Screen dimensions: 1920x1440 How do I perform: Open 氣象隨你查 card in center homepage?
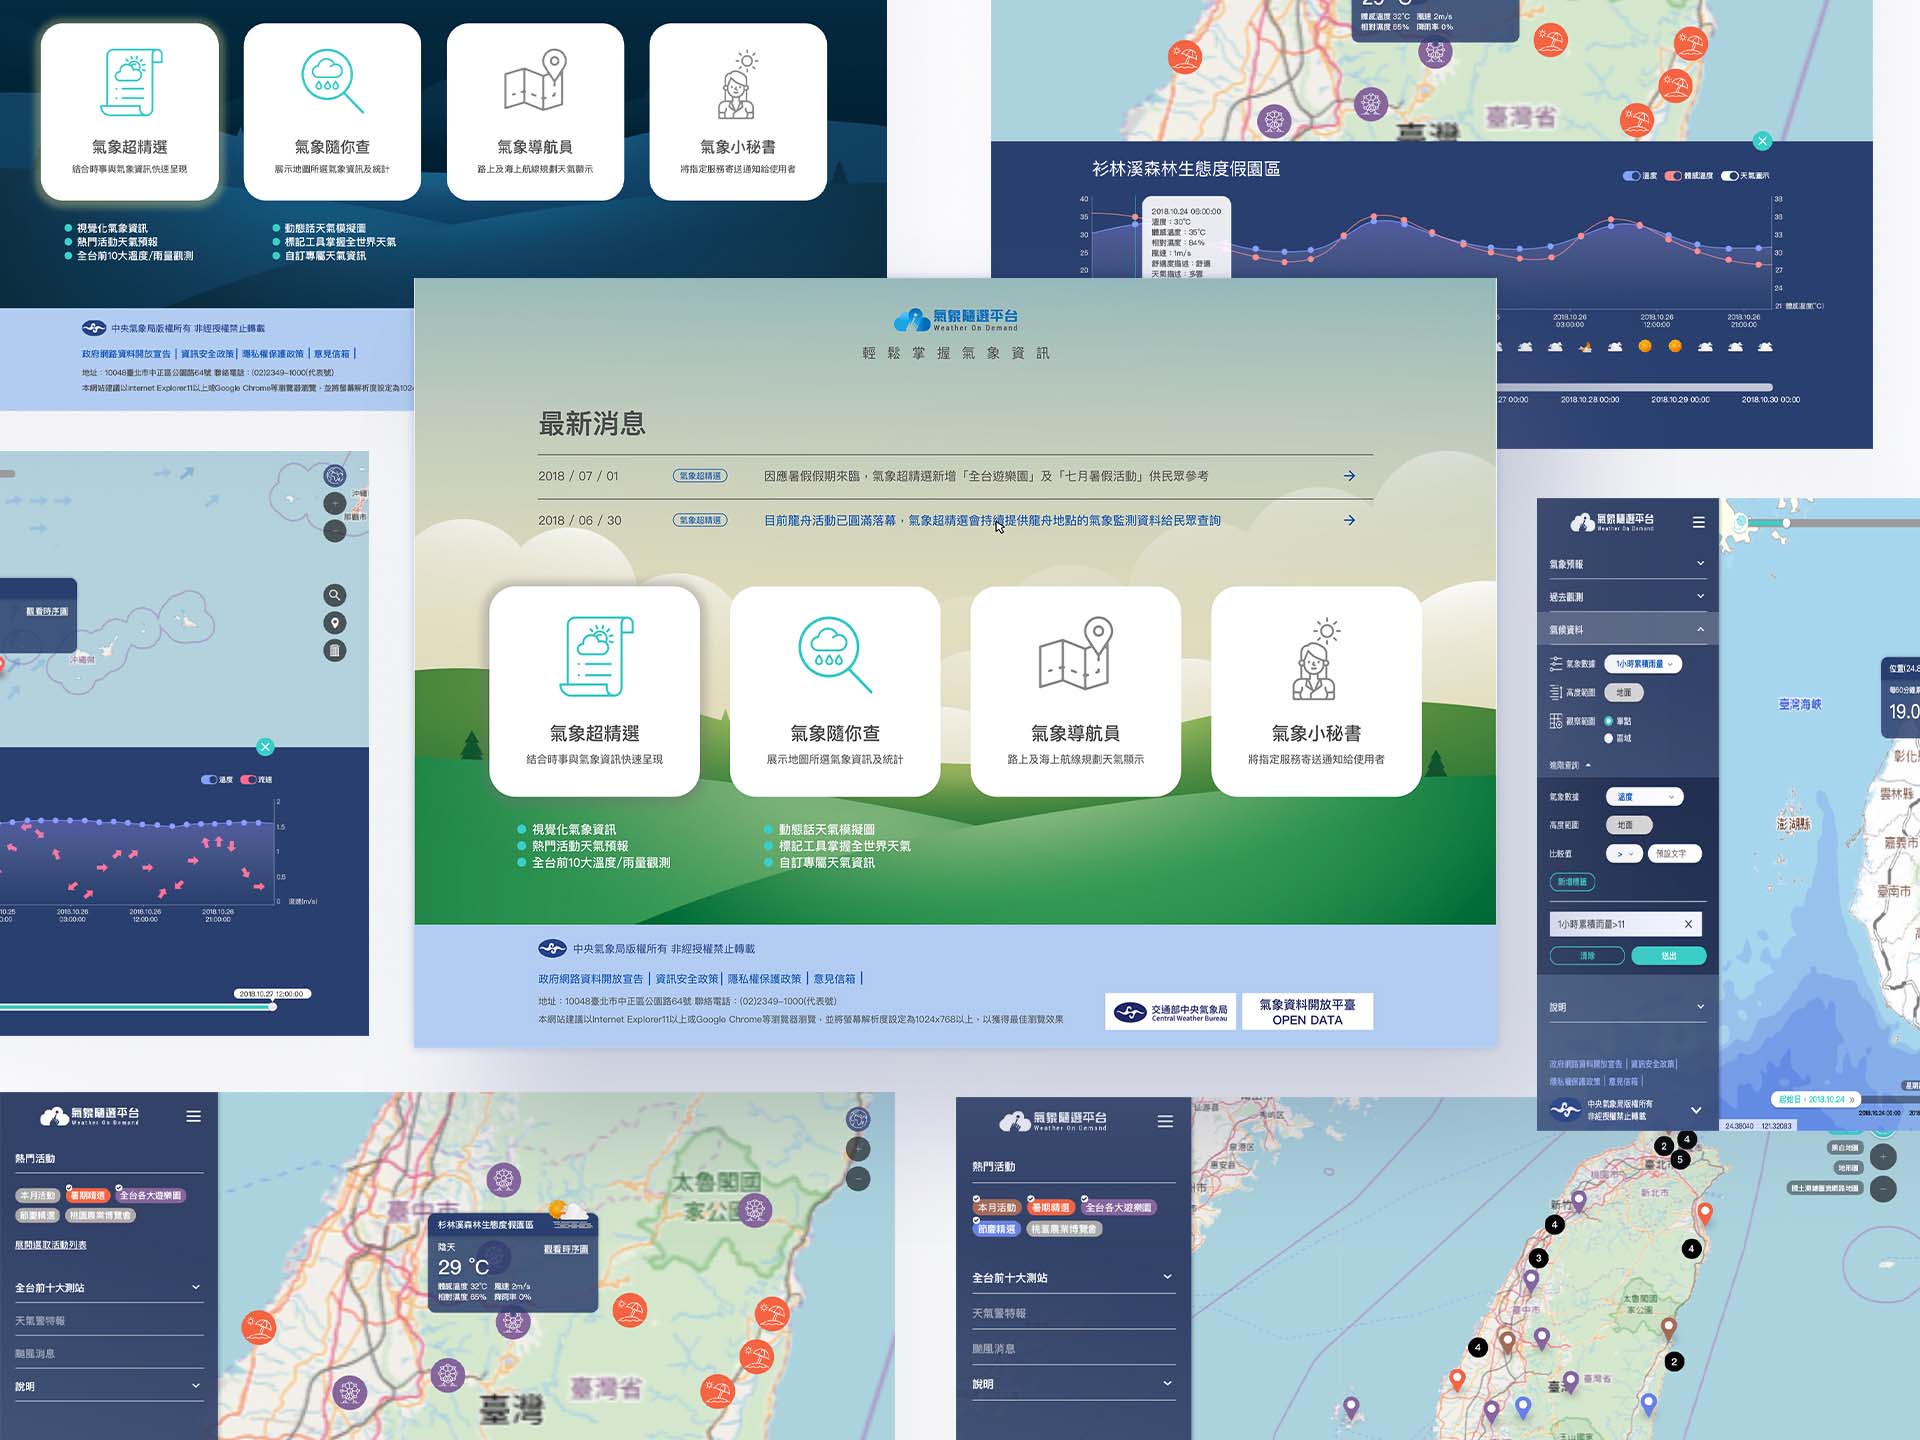tap(835, 691)
